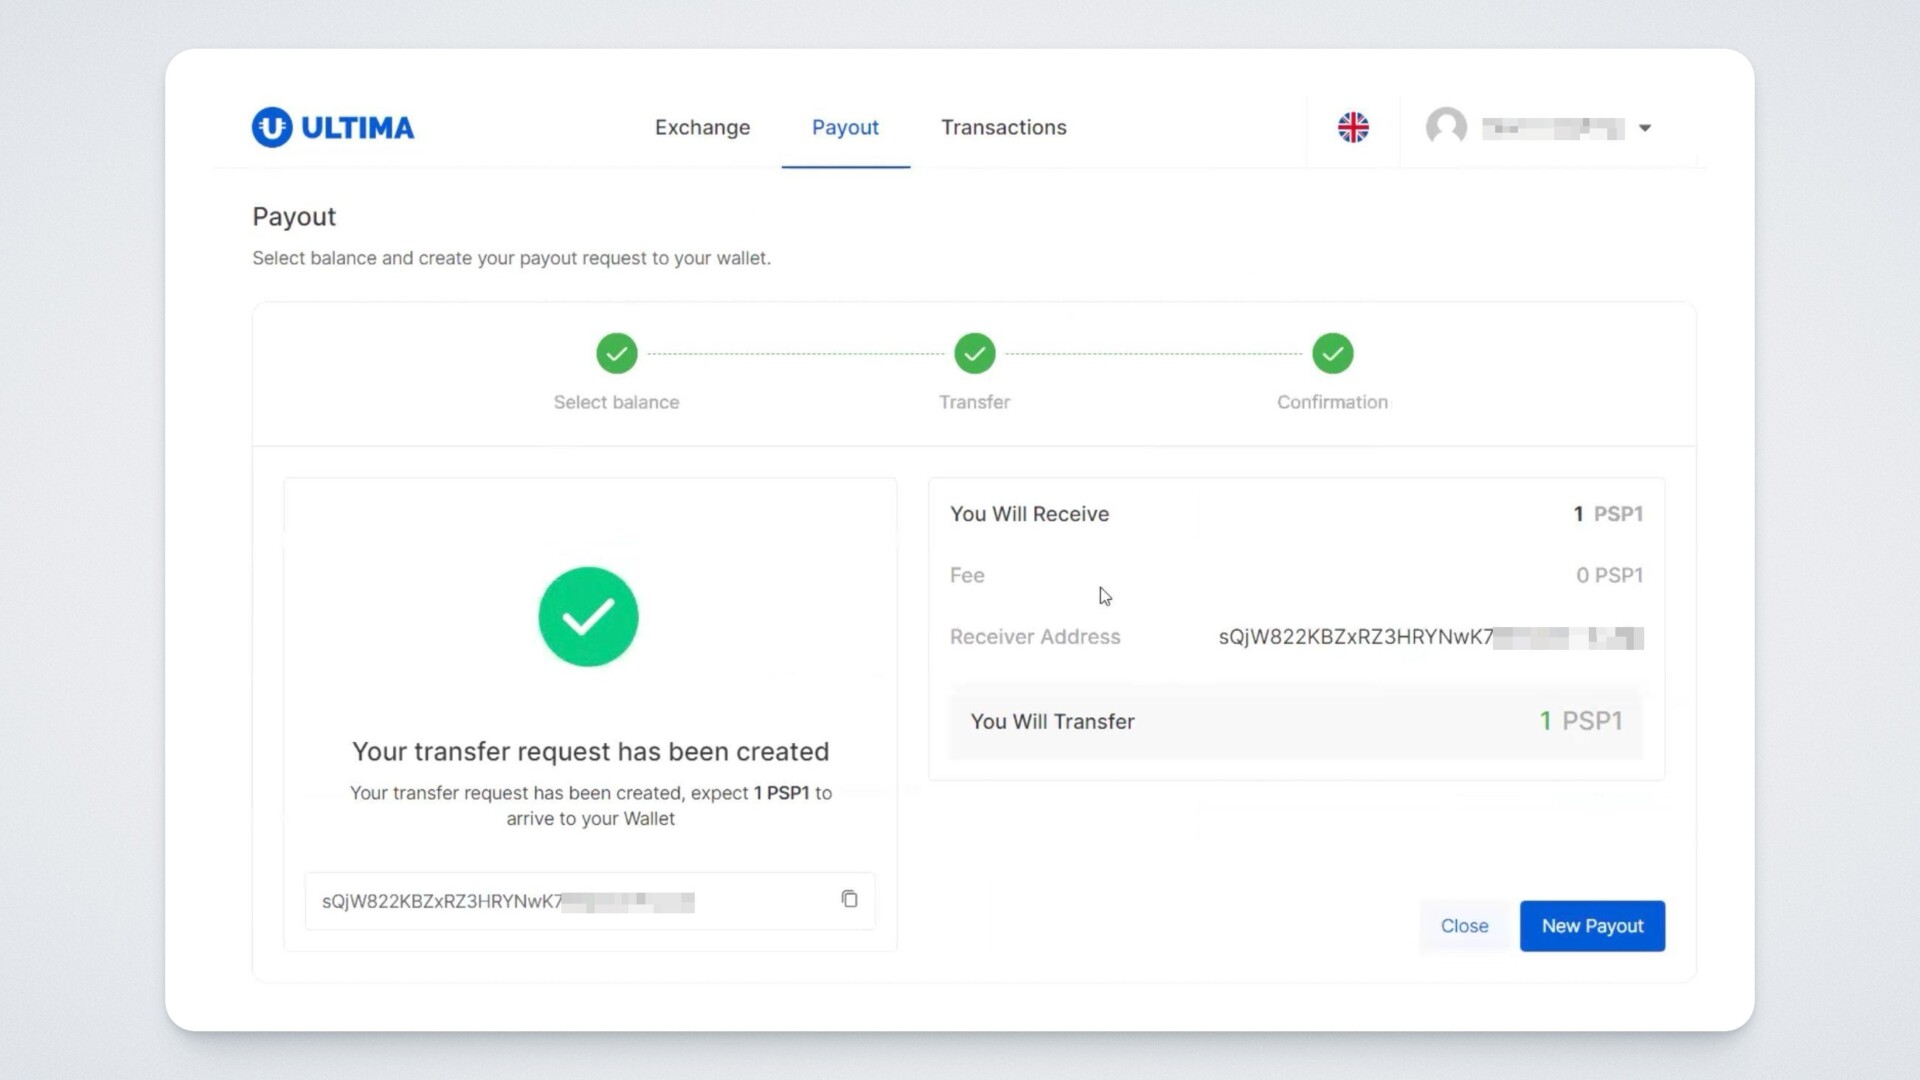Click the Select balance step checkmark
The height and width of the screenshot is (1080, 1920).
tap(617, 353)
